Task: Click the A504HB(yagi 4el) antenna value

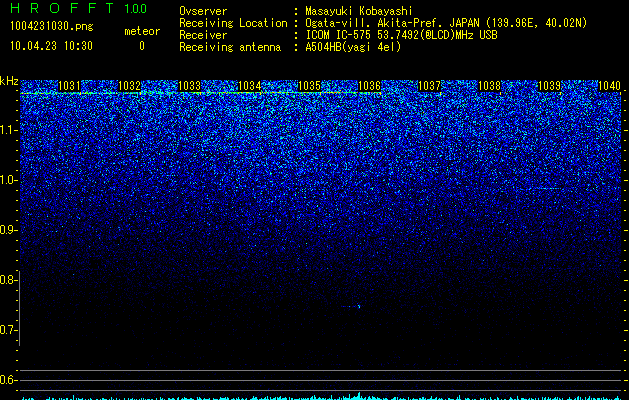Action: click(x=353, y=47)
